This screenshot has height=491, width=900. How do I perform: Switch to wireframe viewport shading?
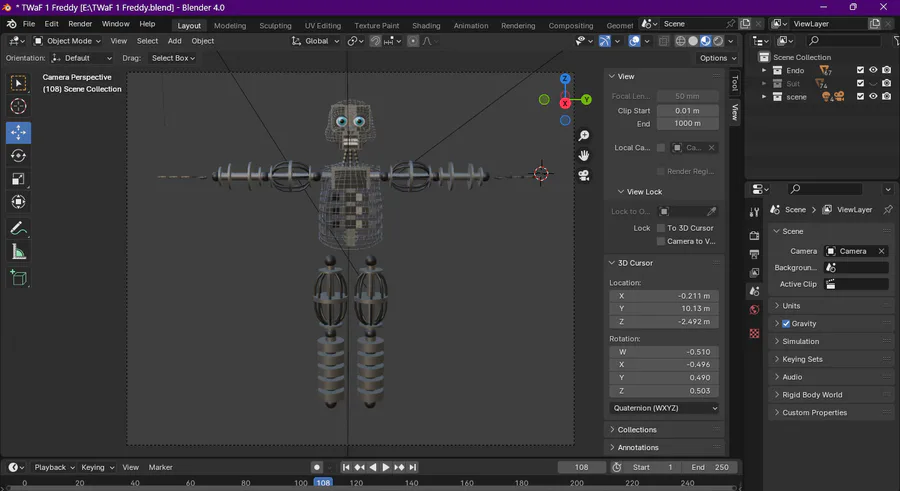(x=680, y=41)
